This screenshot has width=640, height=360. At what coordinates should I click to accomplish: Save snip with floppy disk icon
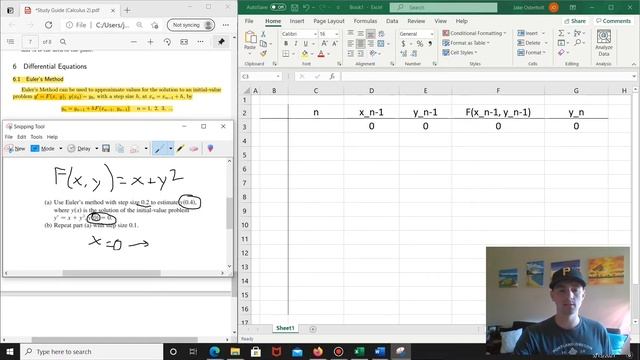(106, 149)
